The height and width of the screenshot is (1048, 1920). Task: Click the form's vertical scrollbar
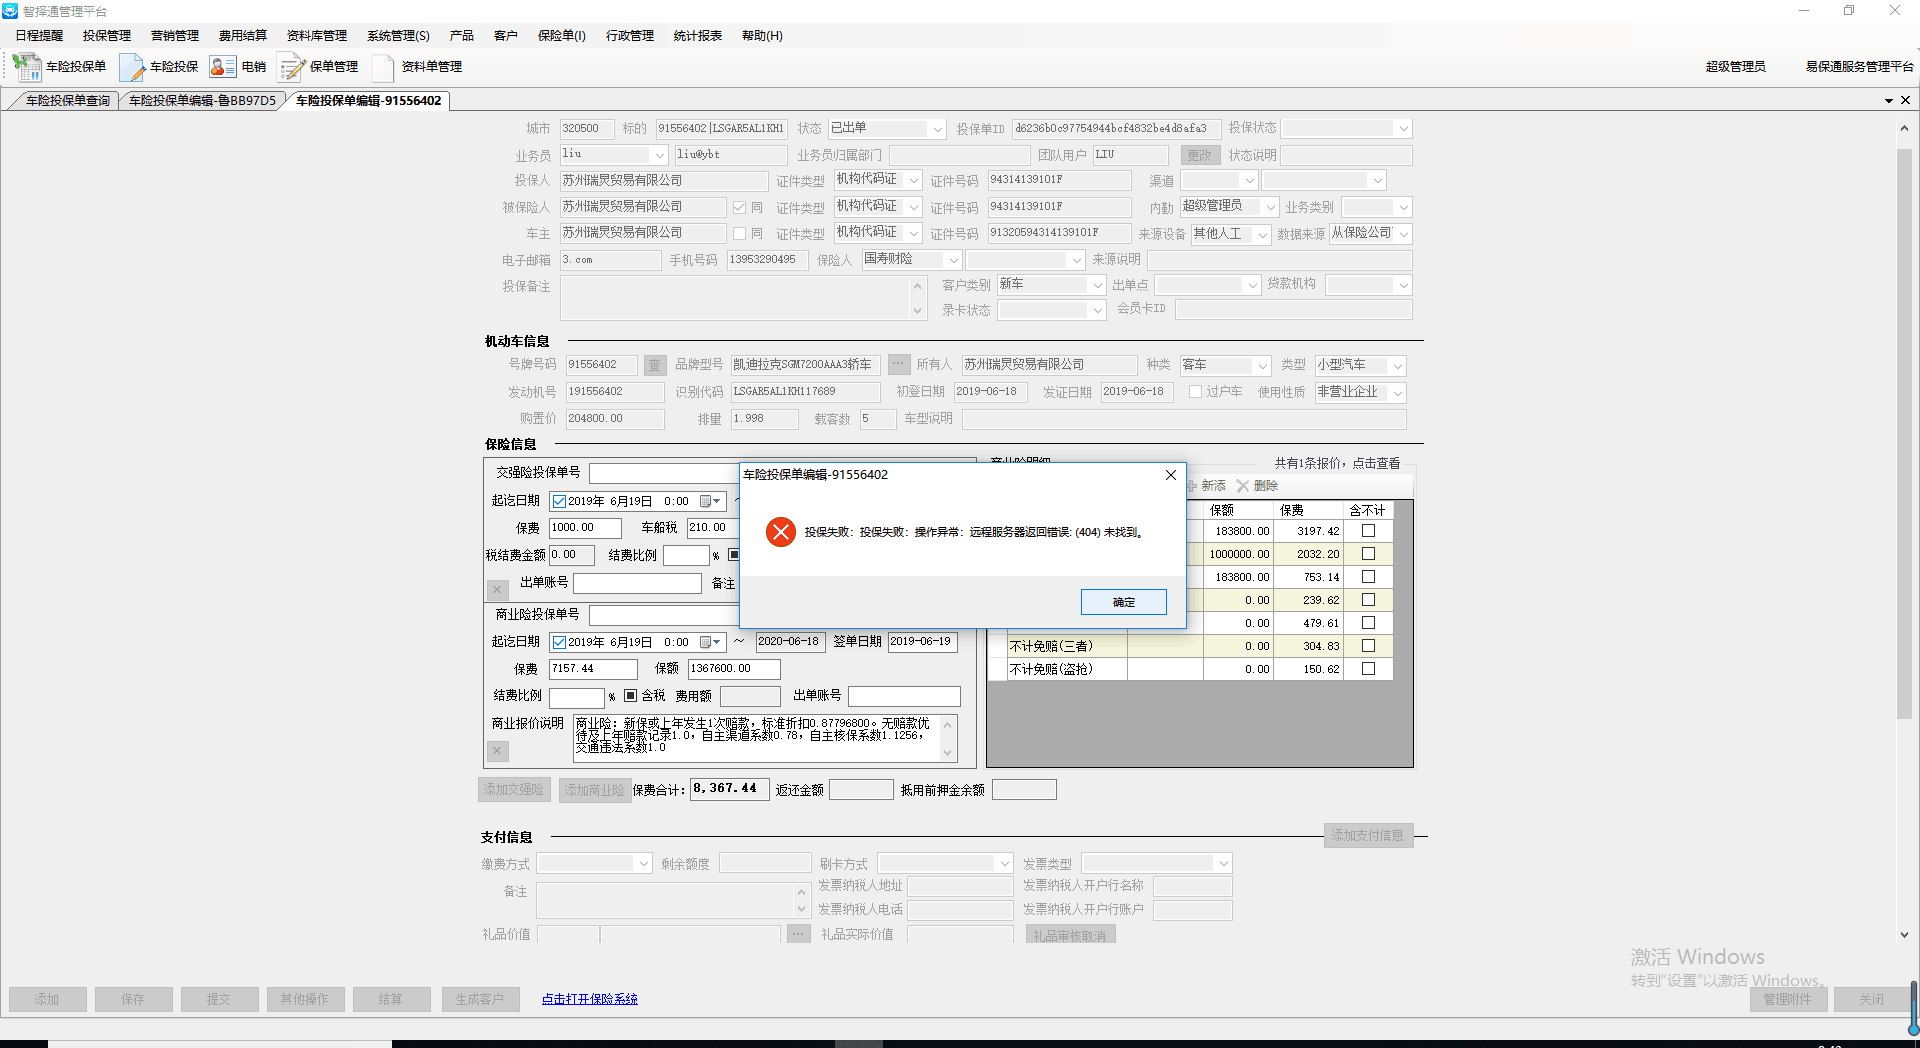tap(1904, 430)
